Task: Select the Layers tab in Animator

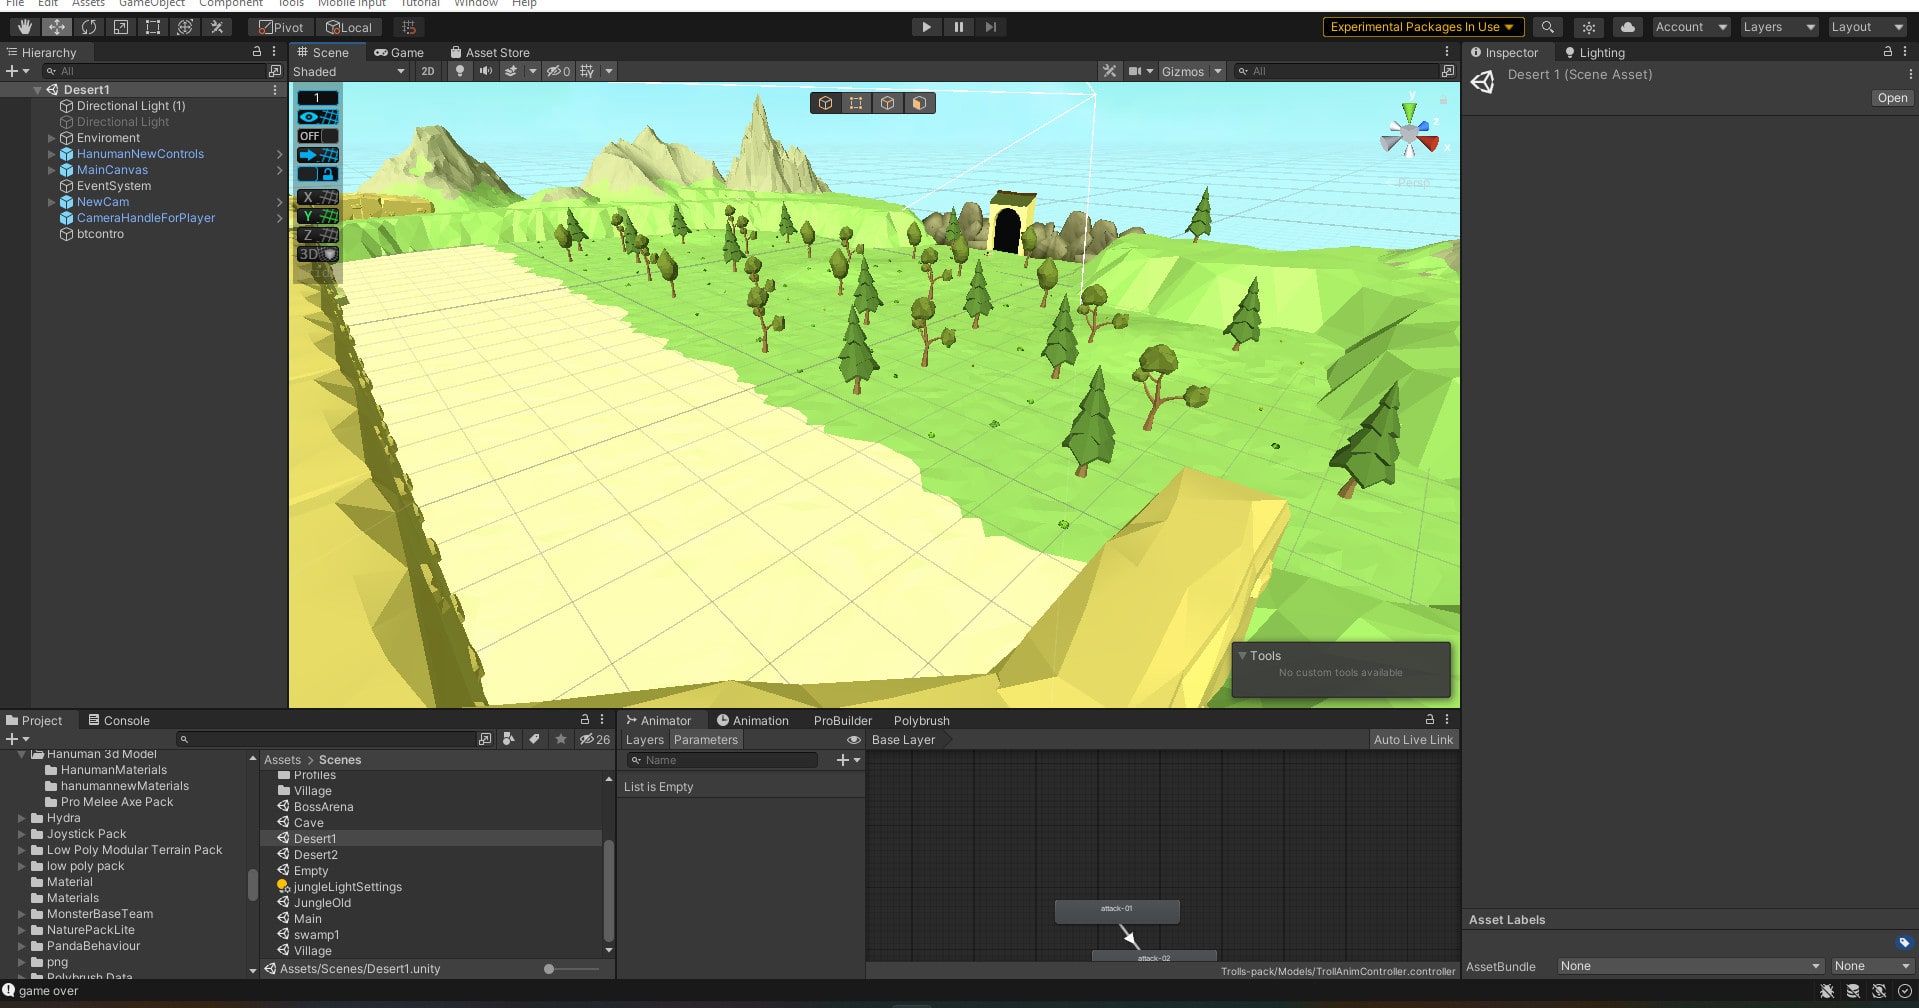Action: [x=645, y=740]
